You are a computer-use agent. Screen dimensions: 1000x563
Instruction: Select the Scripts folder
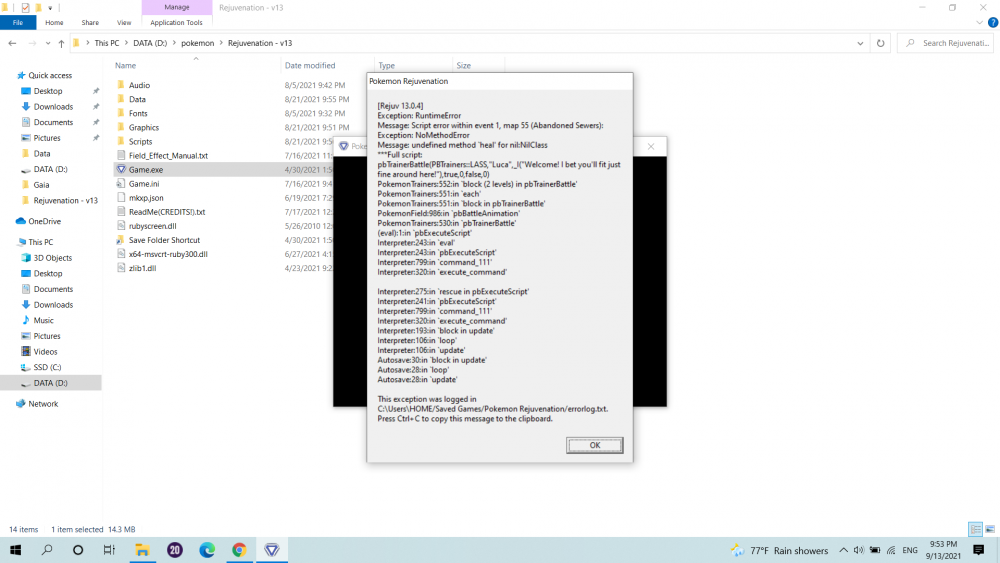click(x=140, y=142)
